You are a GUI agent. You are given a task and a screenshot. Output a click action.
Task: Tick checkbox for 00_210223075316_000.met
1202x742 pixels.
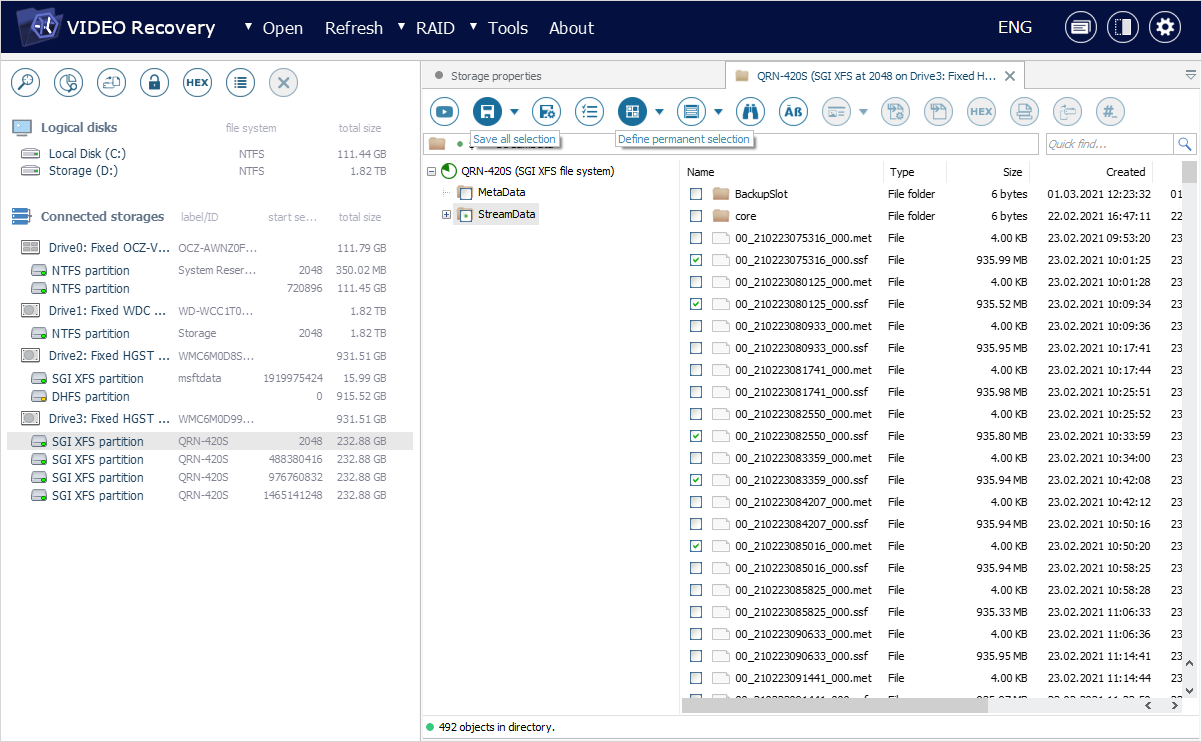point(696,238)
